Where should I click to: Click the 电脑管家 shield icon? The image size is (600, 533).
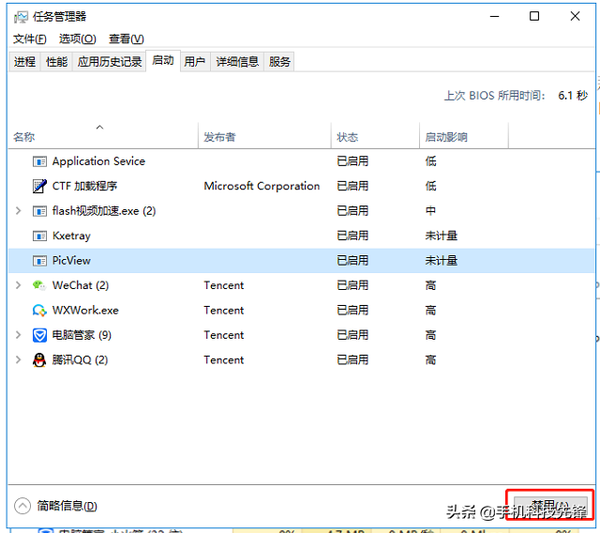coord(39,335)
